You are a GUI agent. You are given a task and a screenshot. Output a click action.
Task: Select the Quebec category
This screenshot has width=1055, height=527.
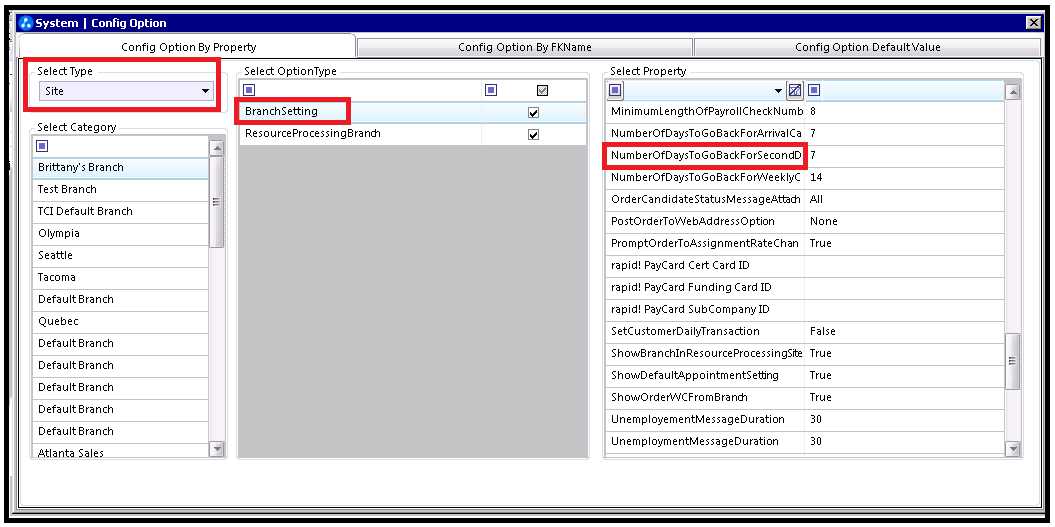point(121,322)
